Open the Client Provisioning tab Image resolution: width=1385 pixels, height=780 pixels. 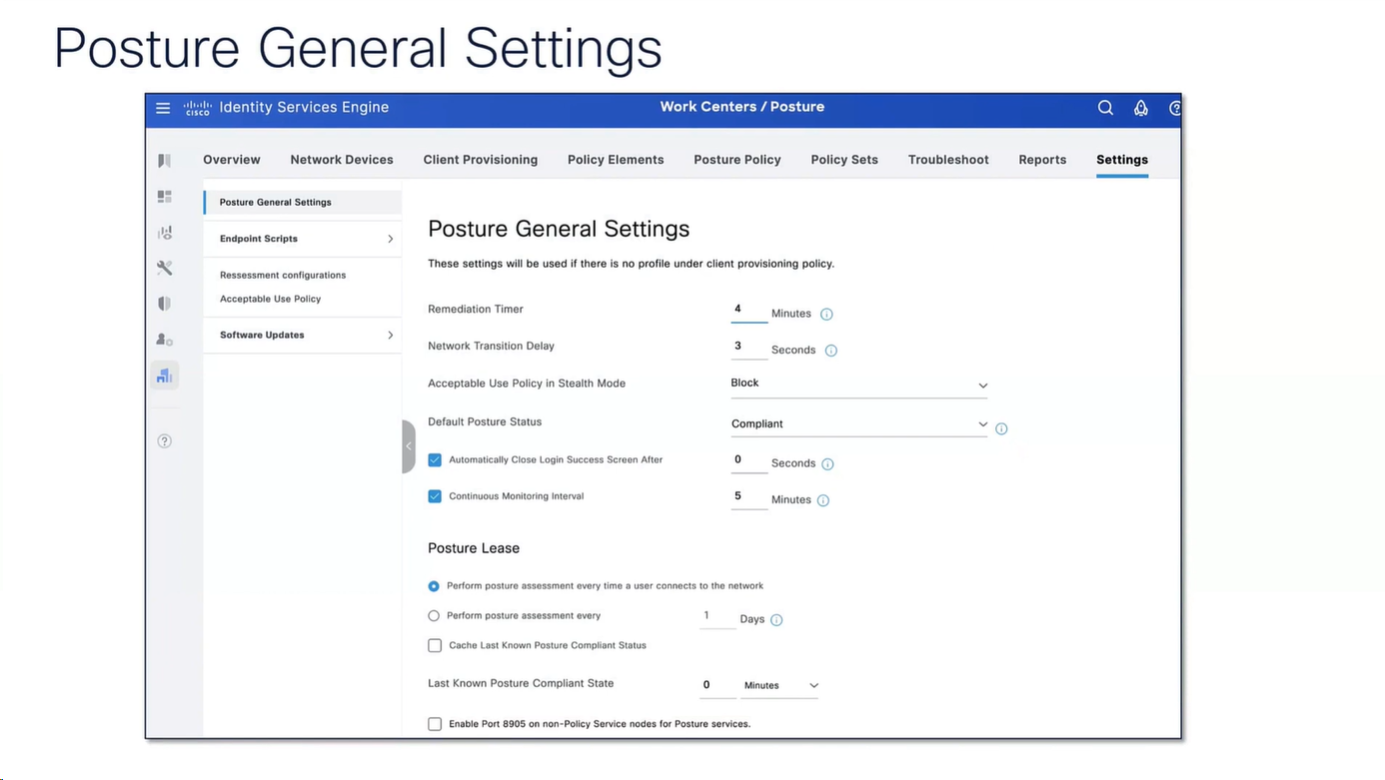(480, 160)
